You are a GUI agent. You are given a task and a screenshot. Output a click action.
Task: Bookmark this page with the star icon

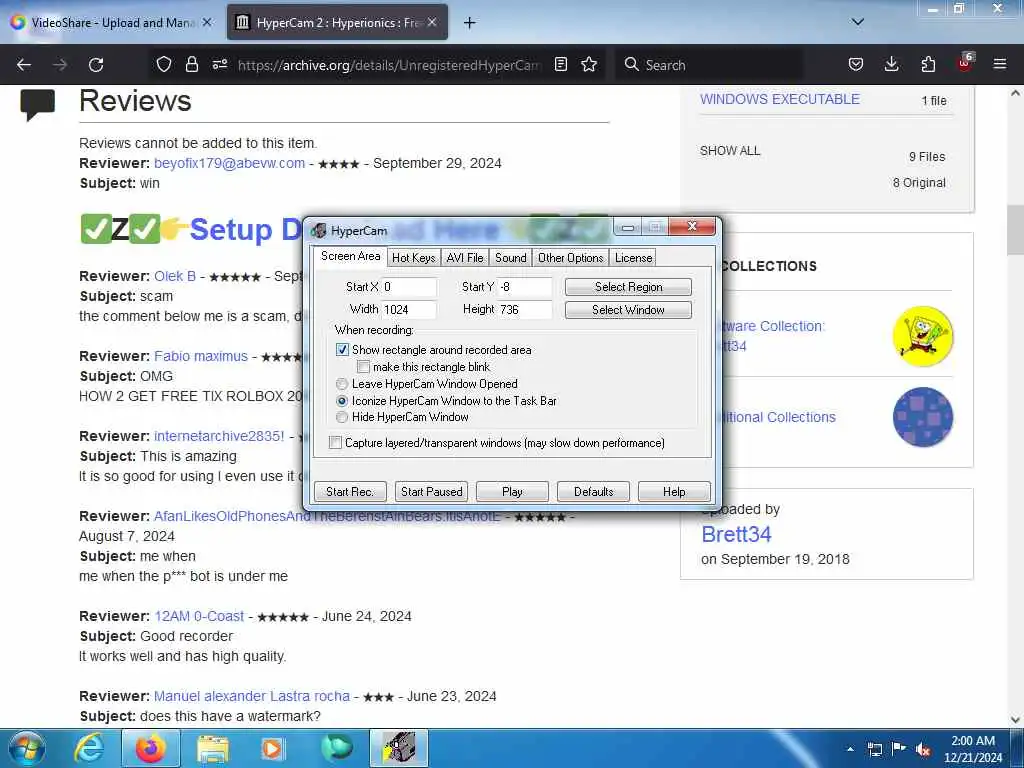(x=589, y=64)
